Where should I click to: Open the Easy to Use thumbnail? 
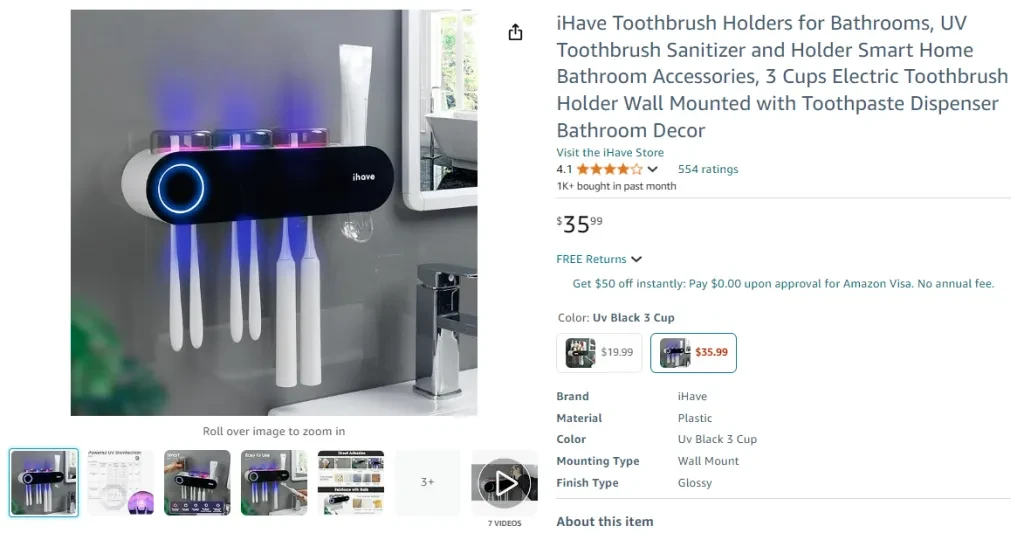[274, 483]
